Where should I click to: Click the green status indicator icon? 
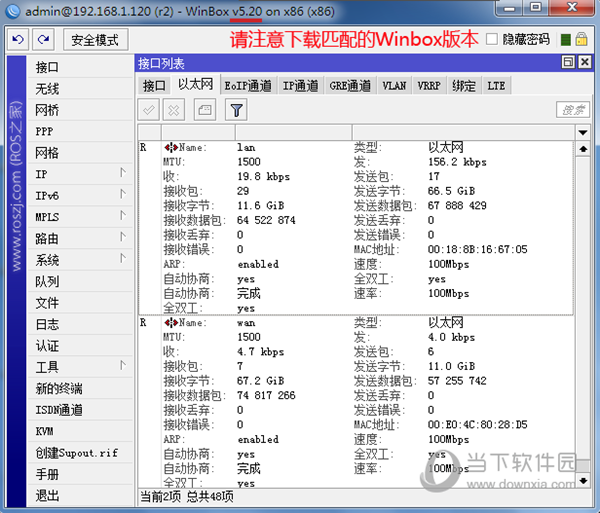(x=566, y=39)
